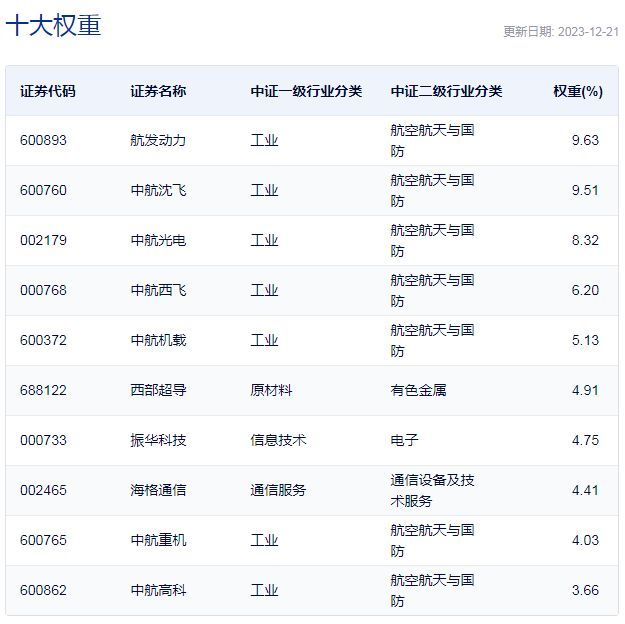Select stock name 中航沈飞
625x624 pixels.
tap(158, 190)
